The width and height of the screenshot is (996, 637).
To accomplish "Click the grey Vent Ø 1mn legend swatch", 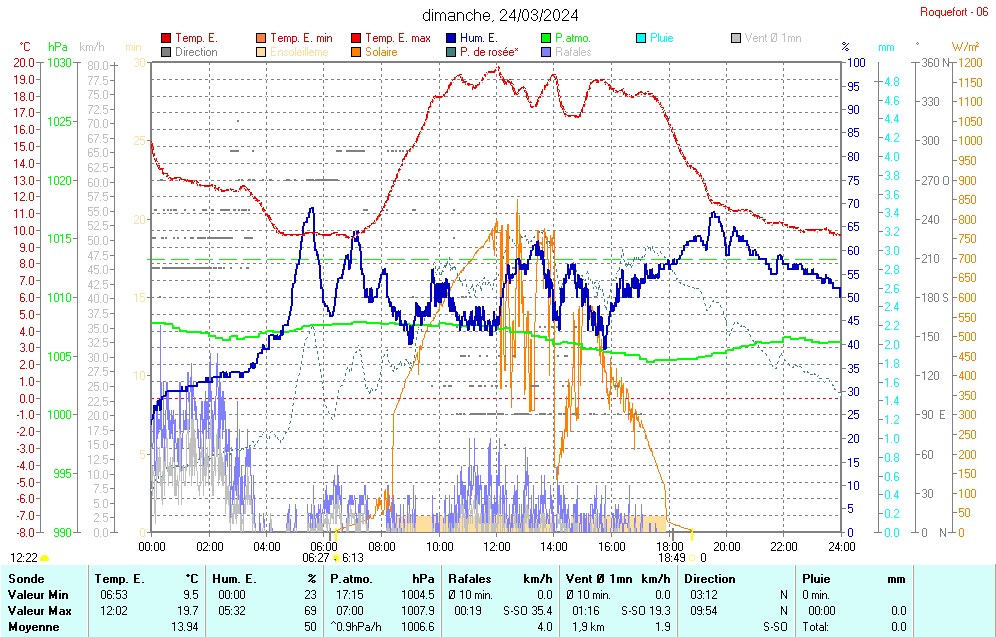I will [x=736, y=38].
